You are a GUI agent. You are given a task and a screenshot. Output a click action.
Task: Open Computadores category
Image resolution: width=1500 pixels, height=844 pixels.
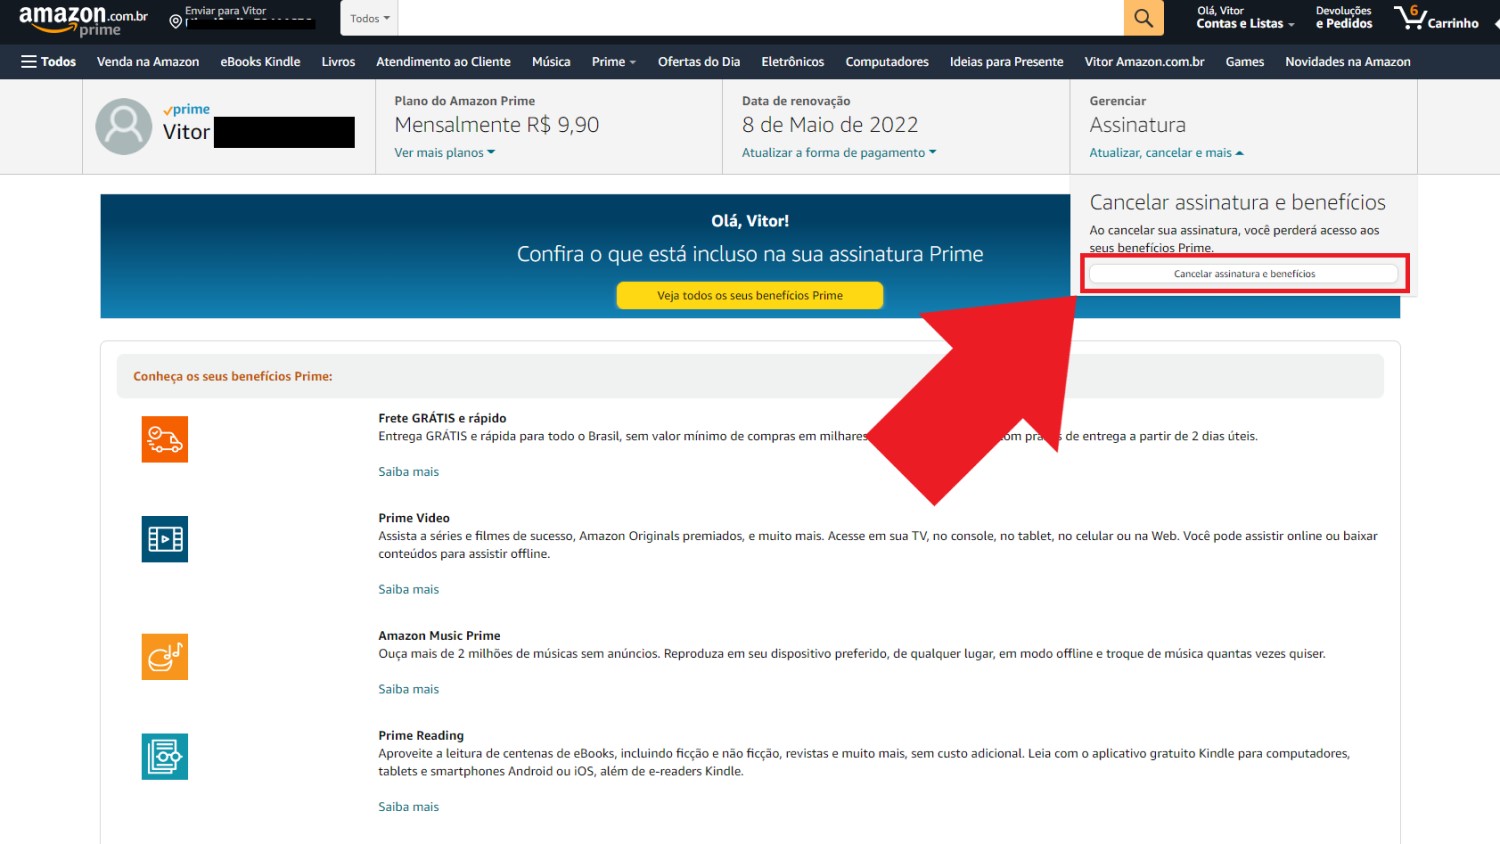coord(887,61)
